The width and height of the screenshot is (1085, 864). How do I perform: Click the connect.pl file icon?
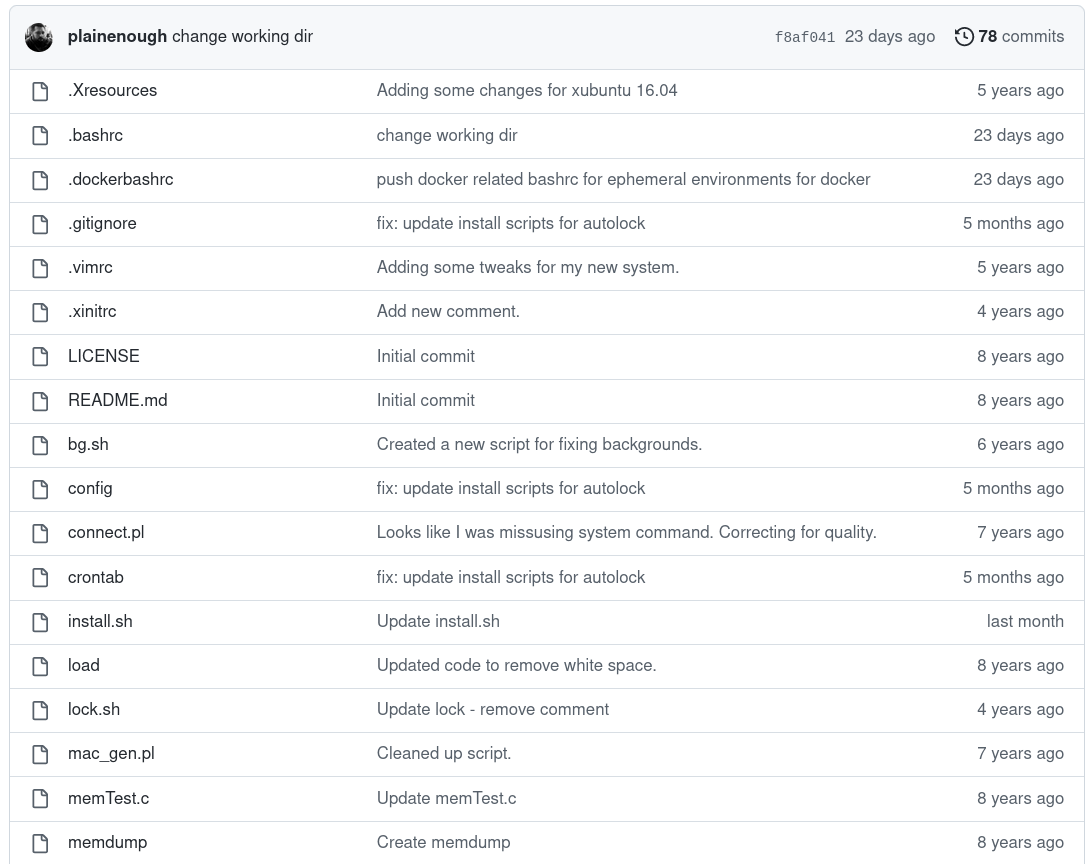click(40, 532)
